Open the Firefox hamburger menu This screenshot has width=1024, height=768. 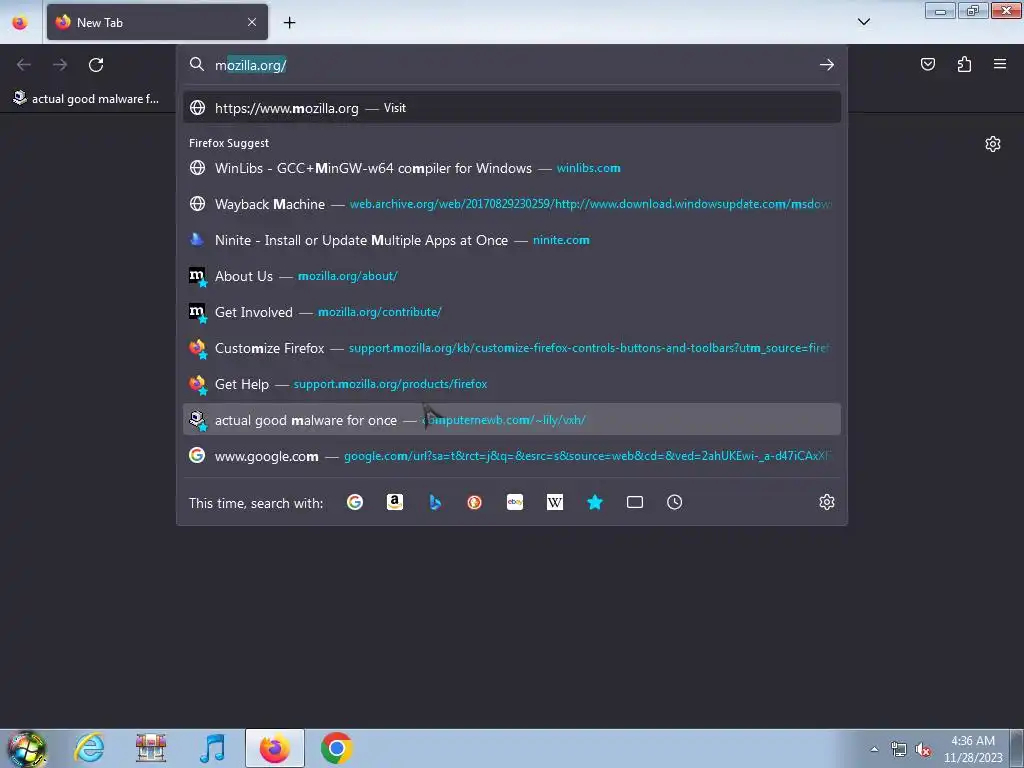1000,64
